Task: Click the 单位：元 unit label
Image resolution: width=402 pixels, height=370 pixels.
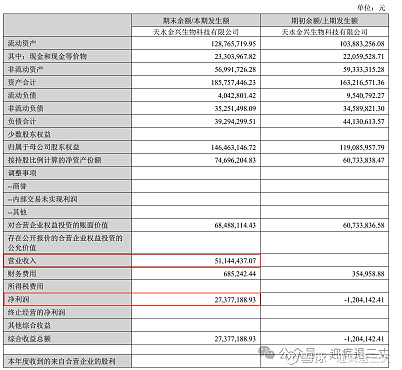Action: pos(371,7)
